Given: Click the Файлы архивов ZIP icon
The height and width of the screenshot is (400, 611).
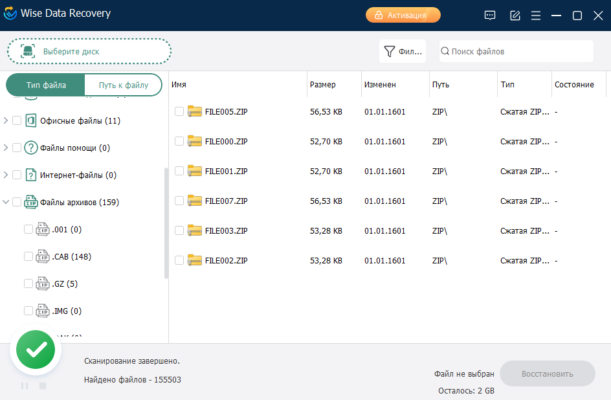Looking at the screenshot, I should point(31,202).
